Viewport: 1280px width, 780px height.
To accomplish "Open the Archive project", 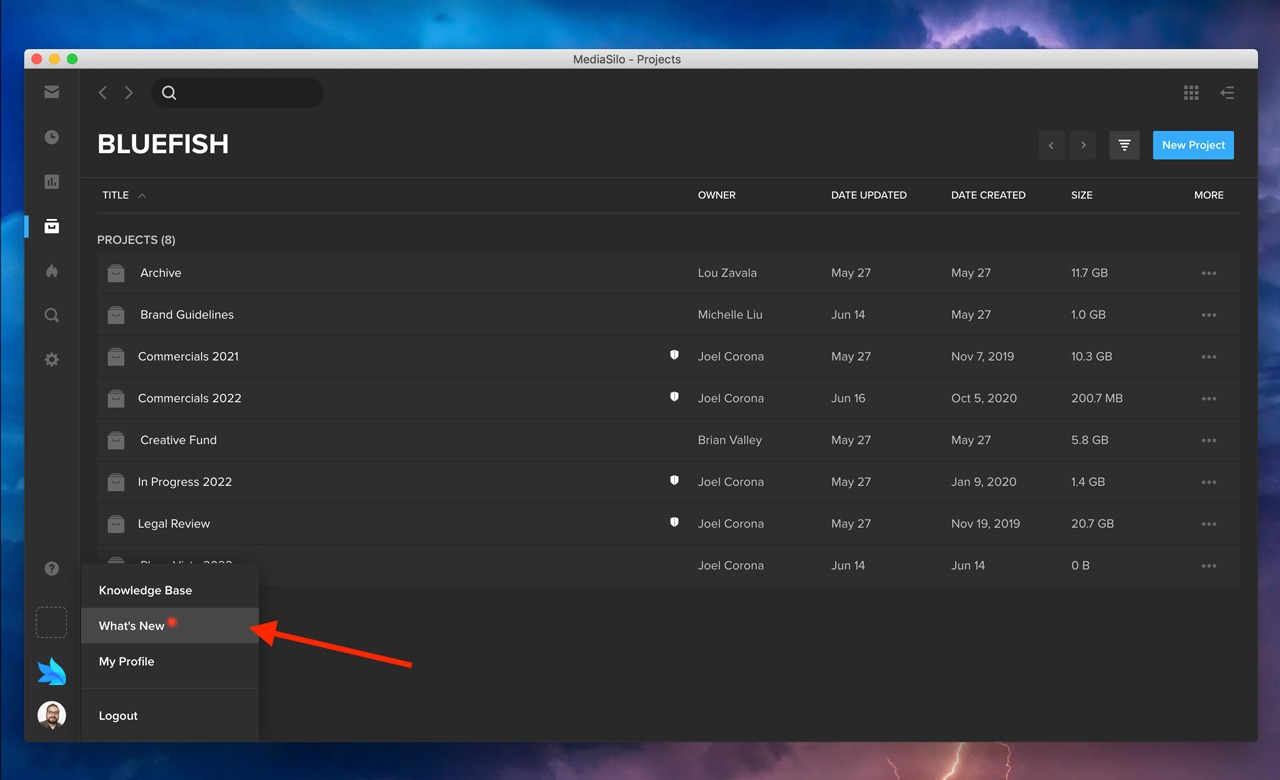I will pyautogui.click(x=160, y=273).
